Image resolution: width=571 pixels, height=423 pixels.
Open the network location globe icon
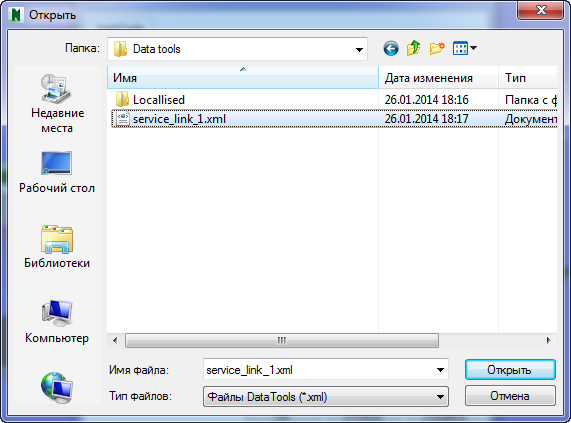(57, 387)
